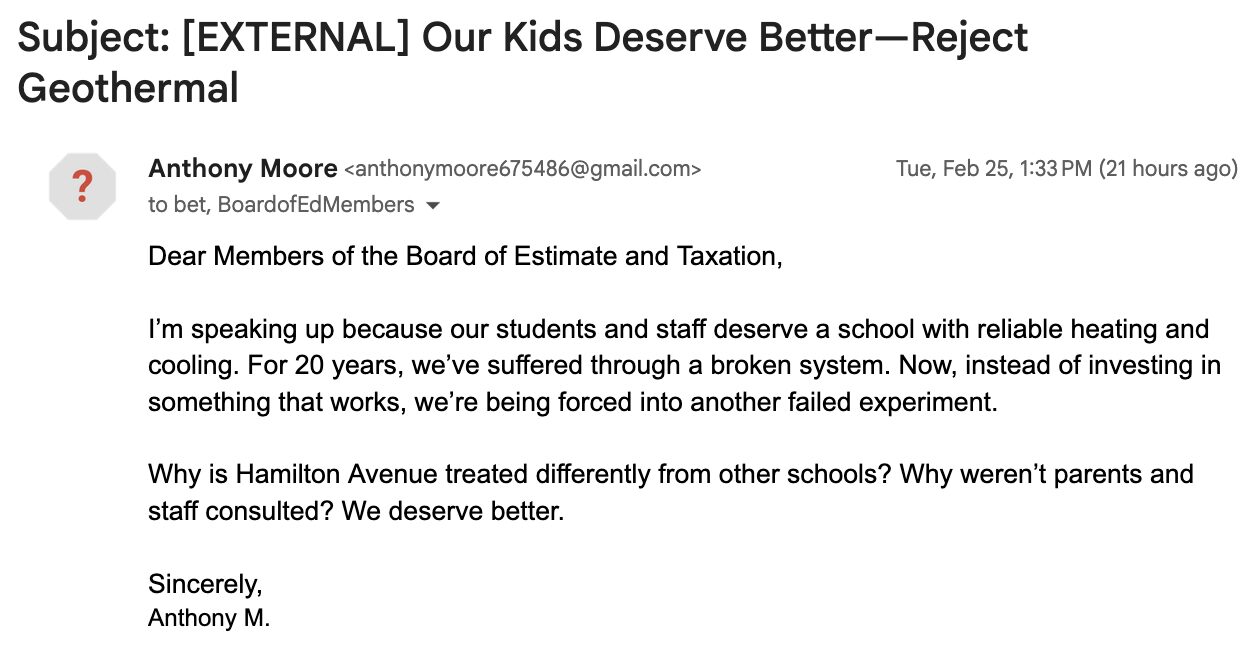
Task: Click the "Anthony M." signature
Action: (x=209, y=619)
